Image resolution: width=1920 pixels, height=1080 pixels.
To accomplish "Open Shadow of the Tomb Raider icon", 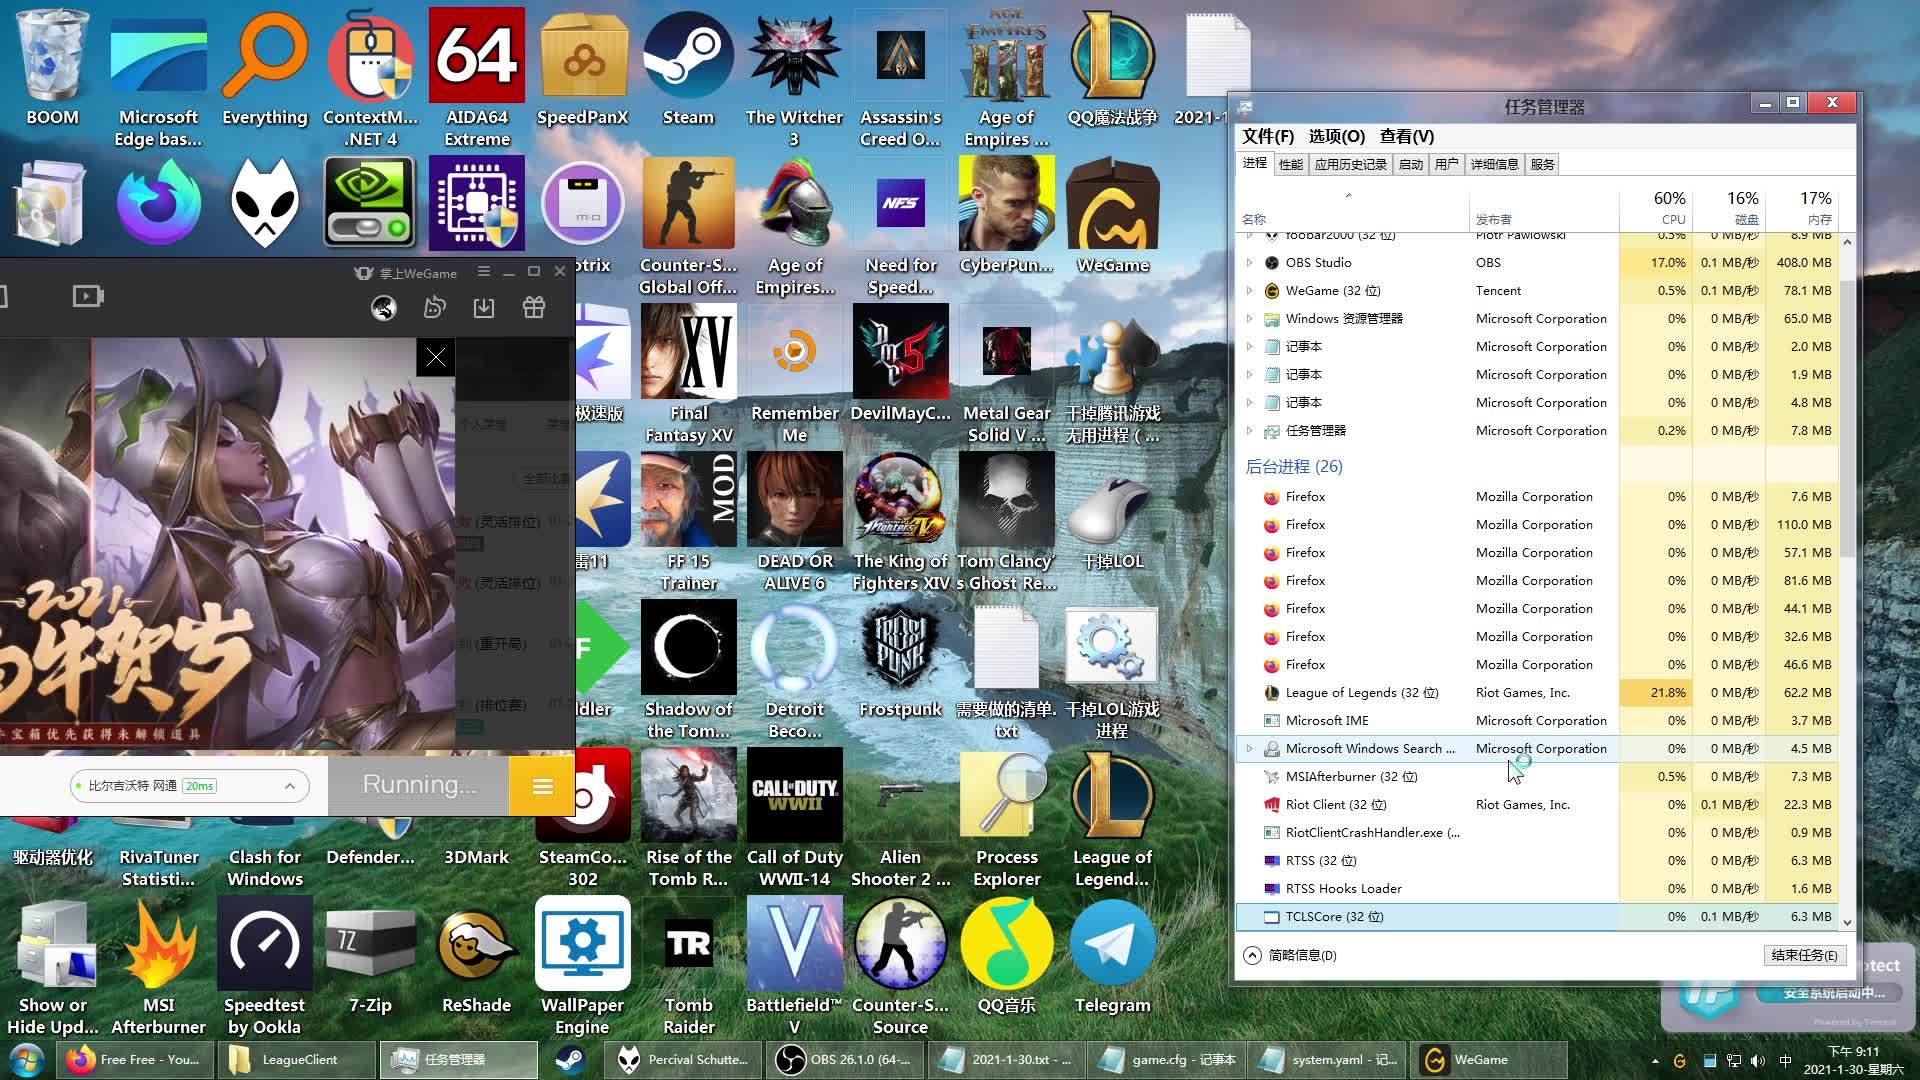I will [x=689, y=671].
